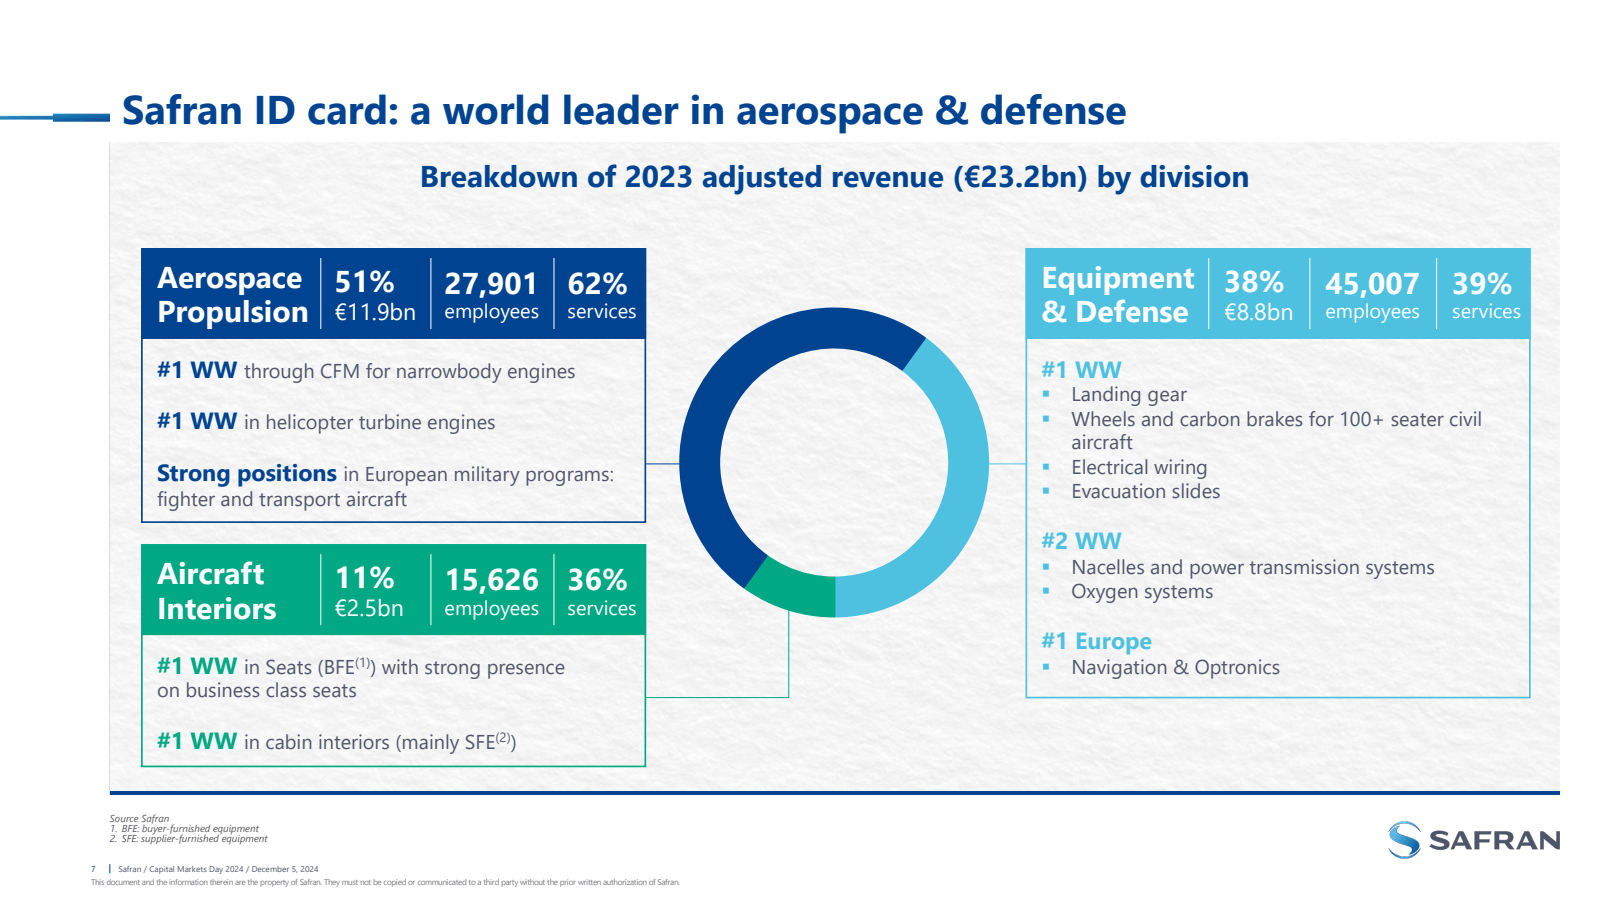
Task: Click the '15,626' employees figure
Action: click(x=491, y=580)
